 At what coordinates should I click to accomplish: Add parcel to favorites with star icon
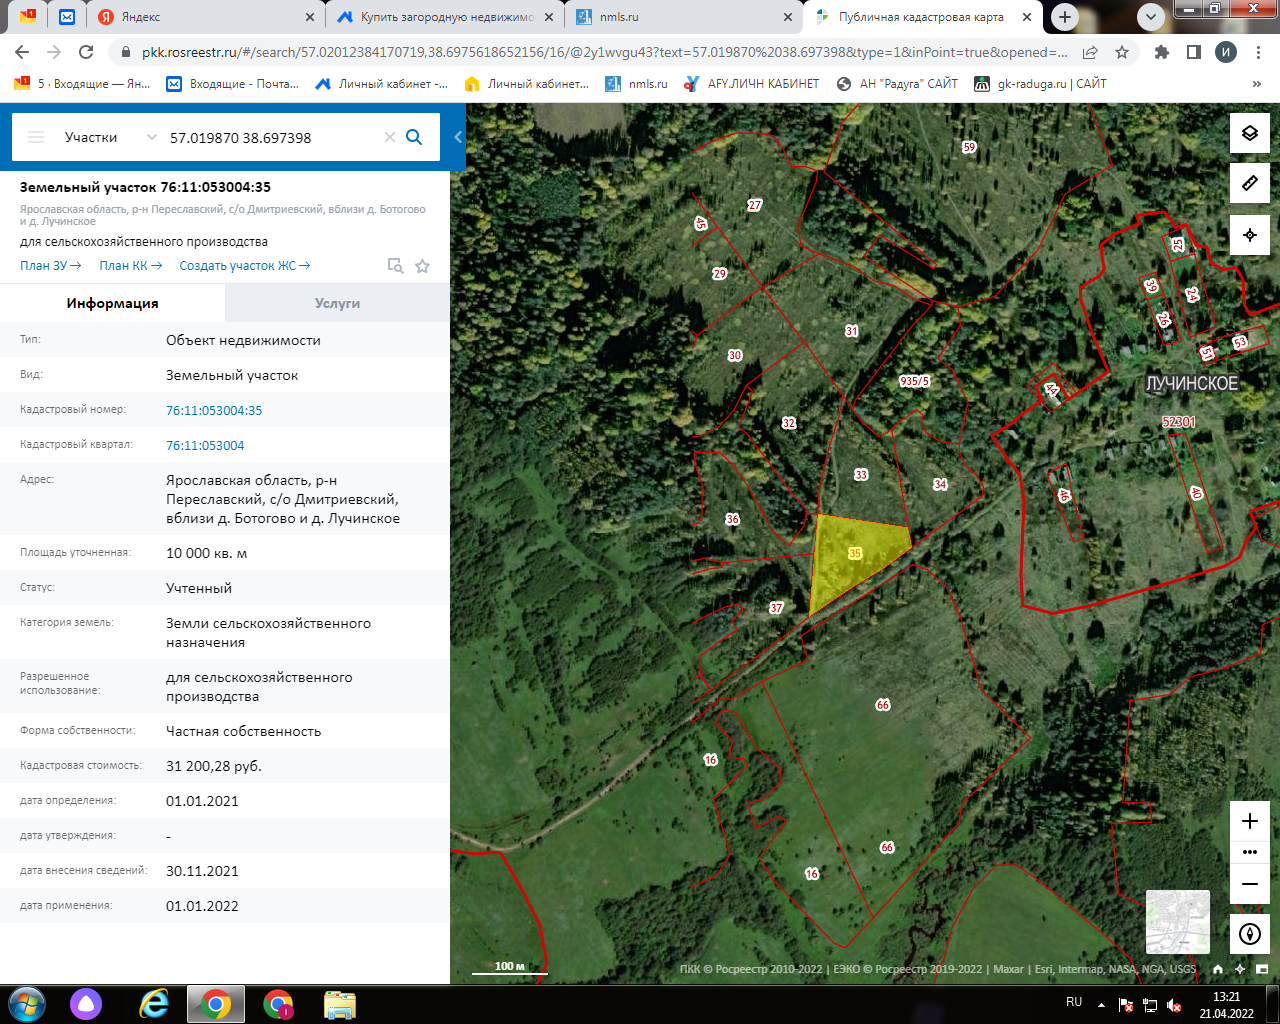[422, 266]
